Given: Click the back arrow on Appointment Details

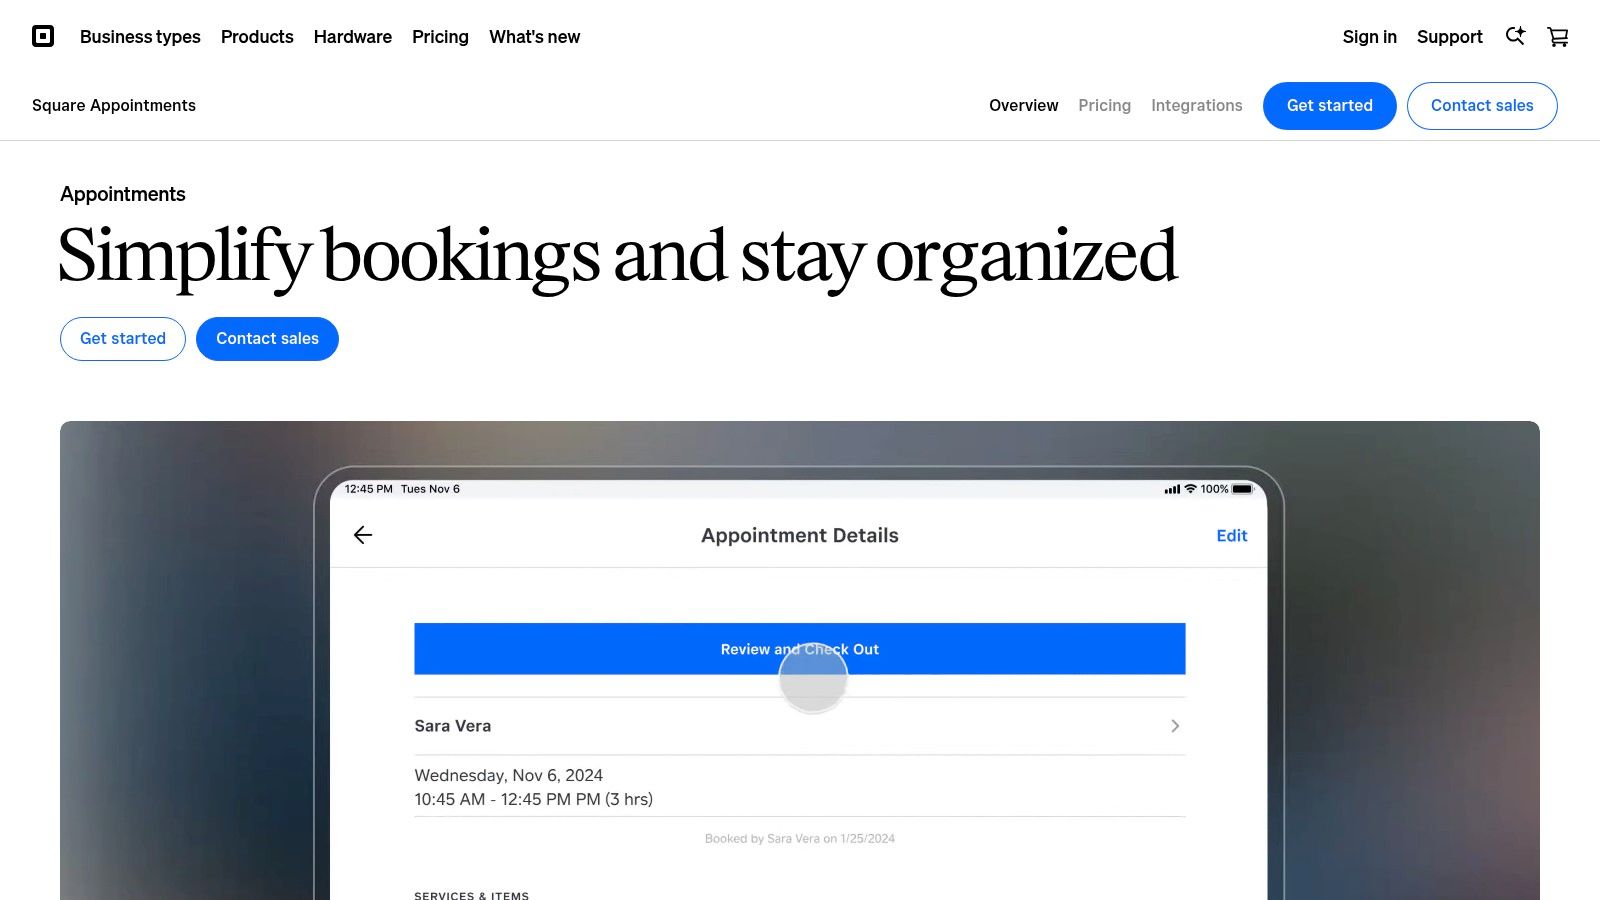Looking at the screenshot, I should (362, 535).
